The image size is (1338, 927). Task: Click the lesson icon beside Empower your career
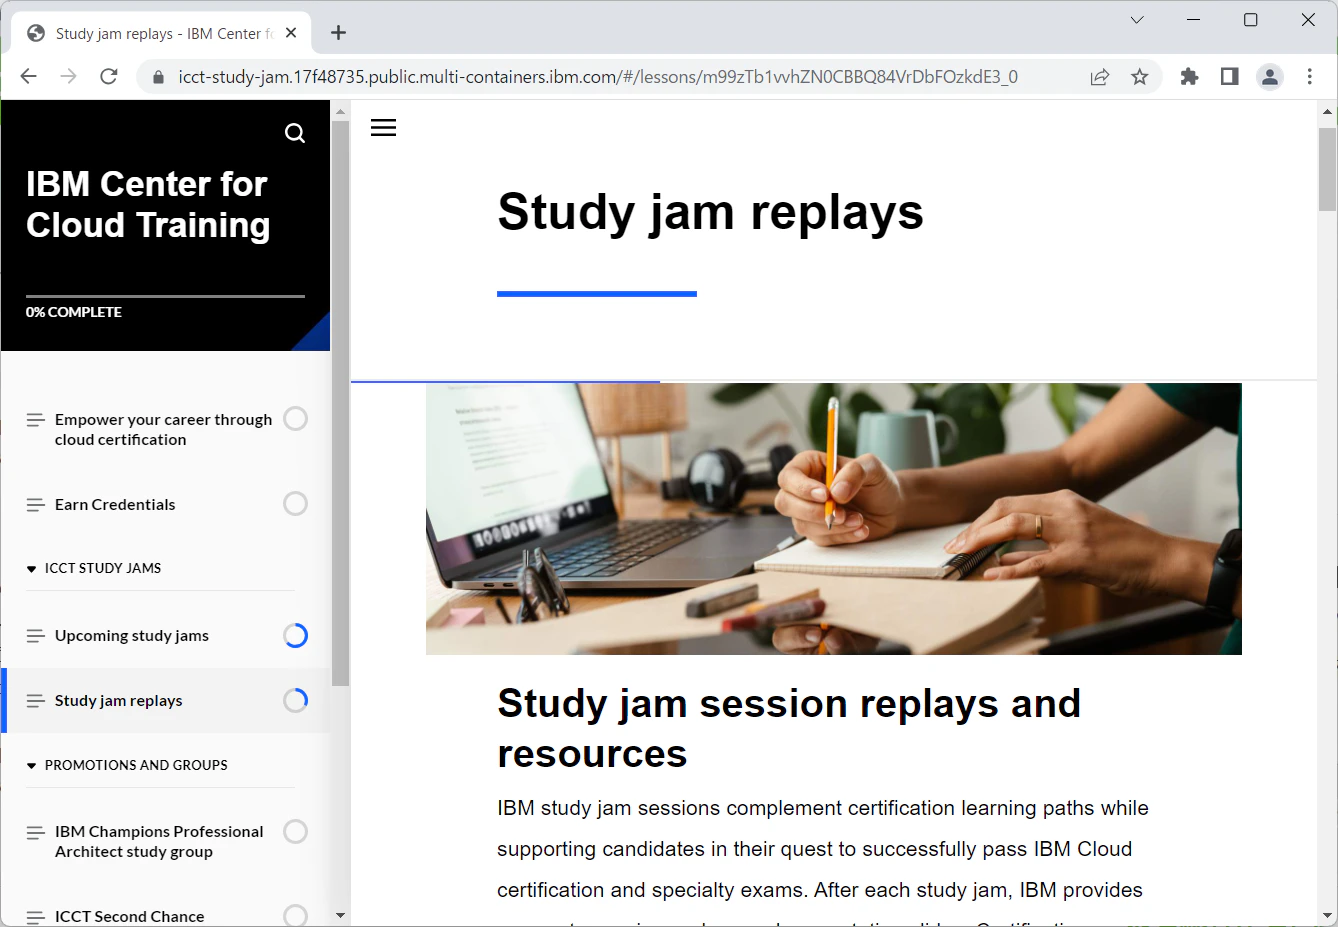[36, 420]
